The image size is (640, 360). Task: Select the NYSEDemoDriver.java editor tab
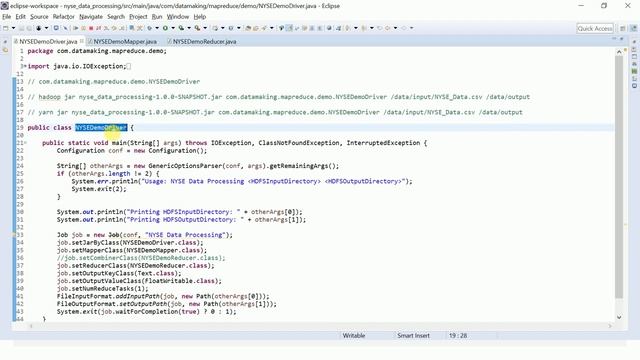[48, 42]
